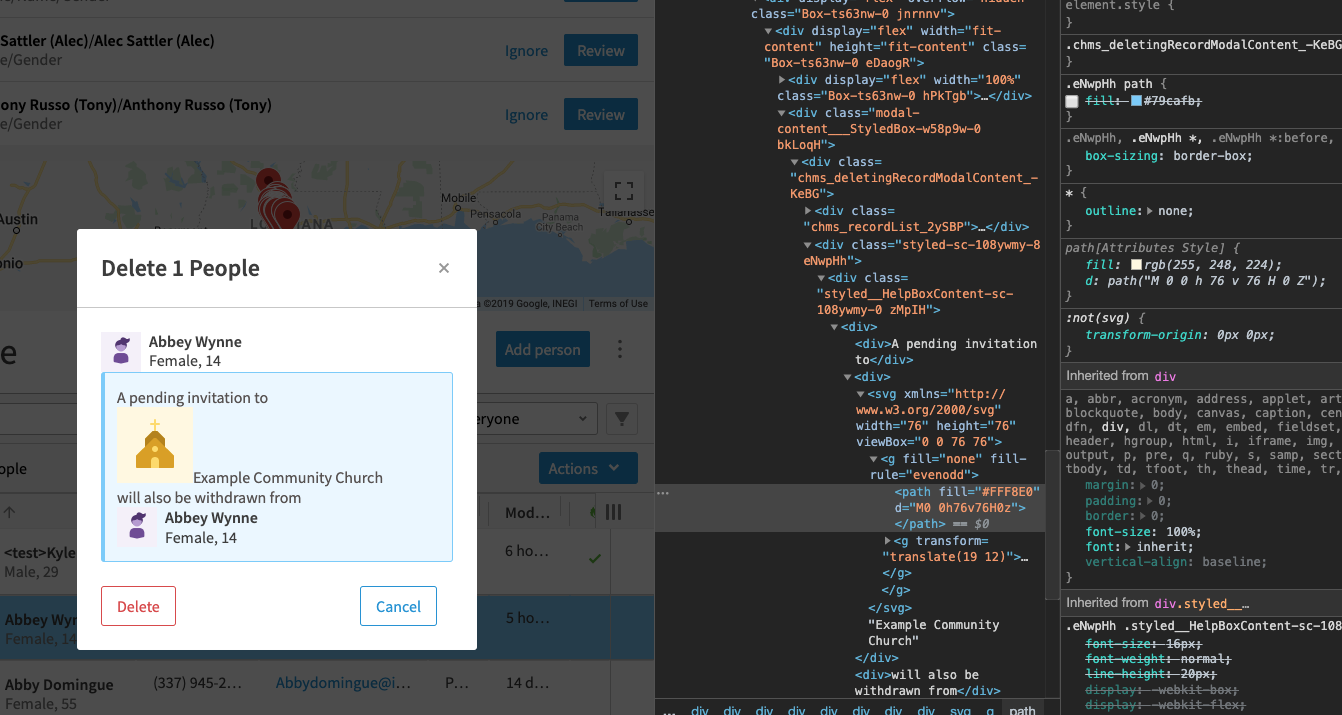Toggle the fill property checkbox for .eNwpHh path
The image size is (1342, 715).
click(x=1071, y=101)
